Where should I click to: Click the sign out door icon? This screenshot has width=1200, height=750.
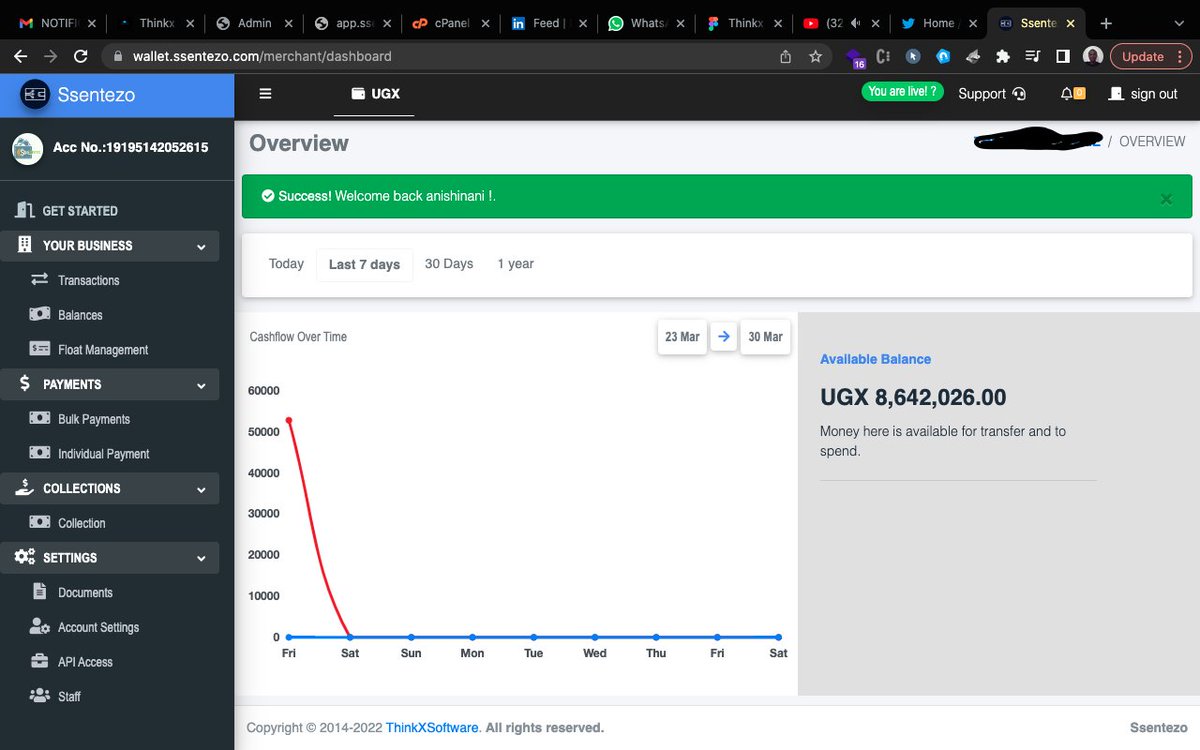(x=1116, y=93)
